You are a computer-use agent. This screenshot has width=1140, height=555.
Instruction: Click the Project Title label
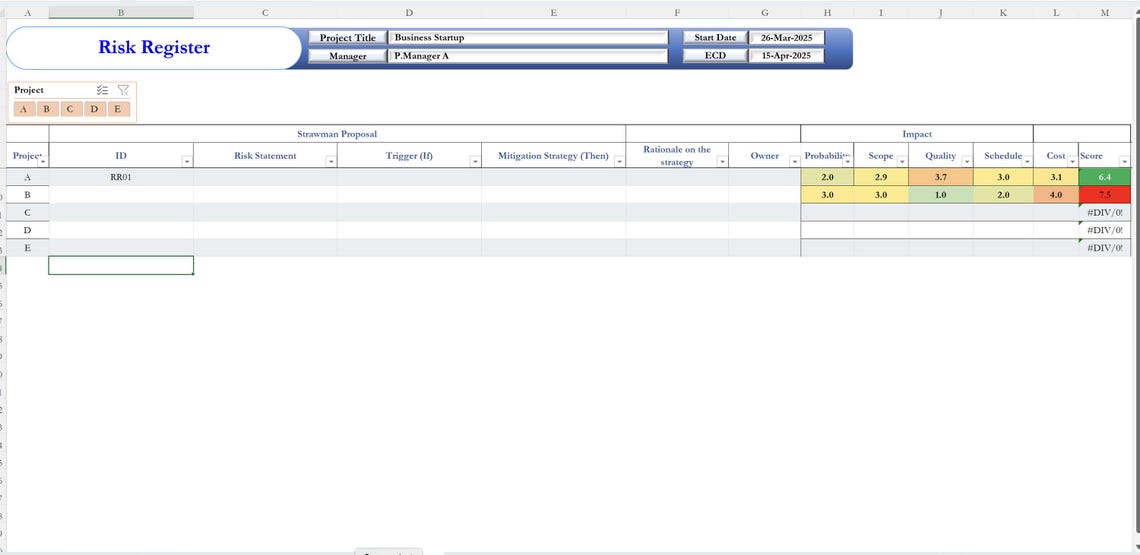point(348,38)
